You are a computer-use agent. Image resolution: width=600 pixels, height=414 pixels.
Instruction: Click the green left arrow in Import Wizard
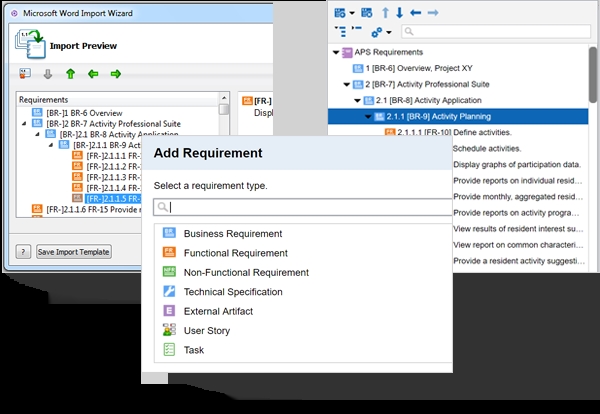93,74
